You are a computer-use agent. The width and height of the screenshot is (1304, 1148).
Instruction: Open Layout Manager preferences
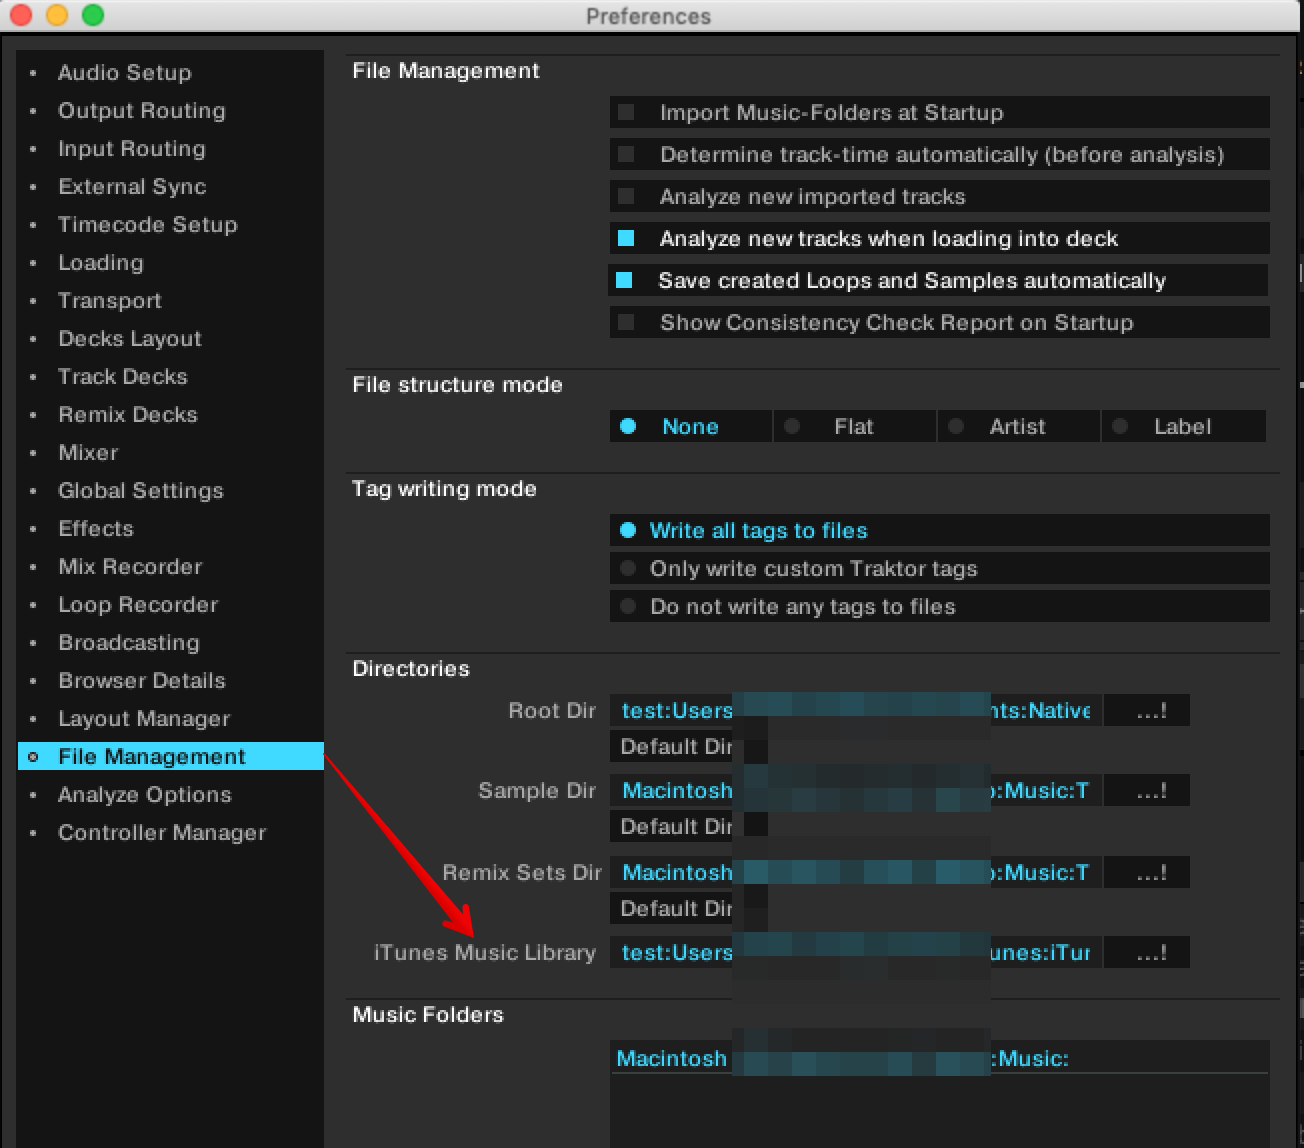tap(144, 719)
